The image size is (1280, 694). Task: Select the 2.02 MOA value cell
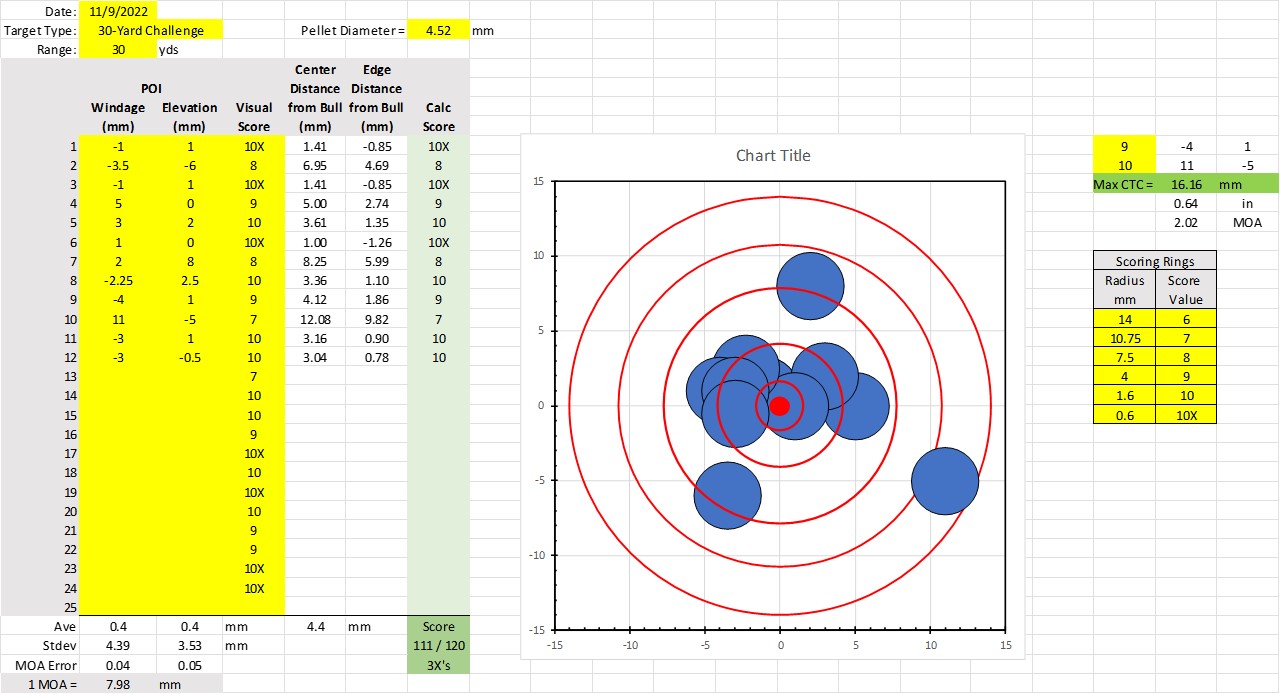pos(1185,222)
